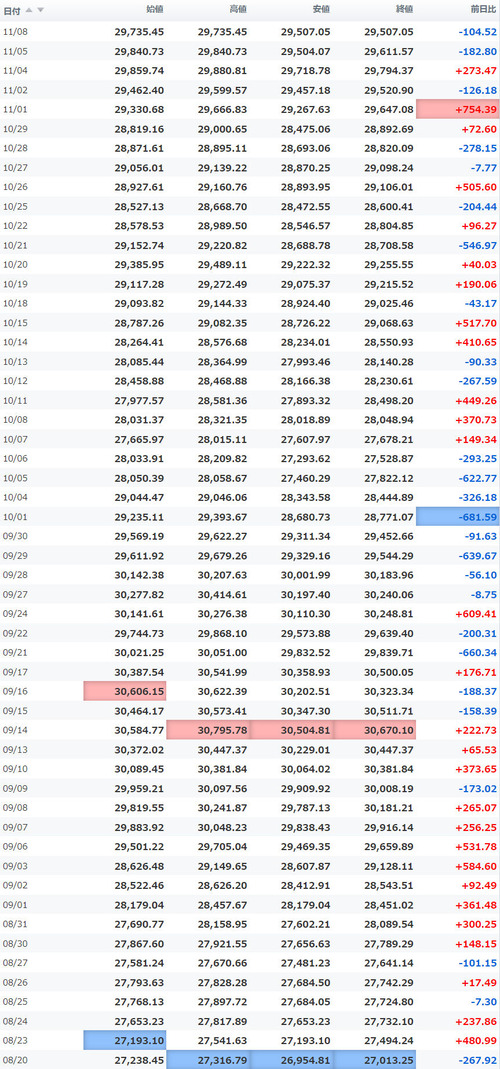Select closing price 28,089.54
The width and height of the screenshot is (500, 1069).
[389, 924]
